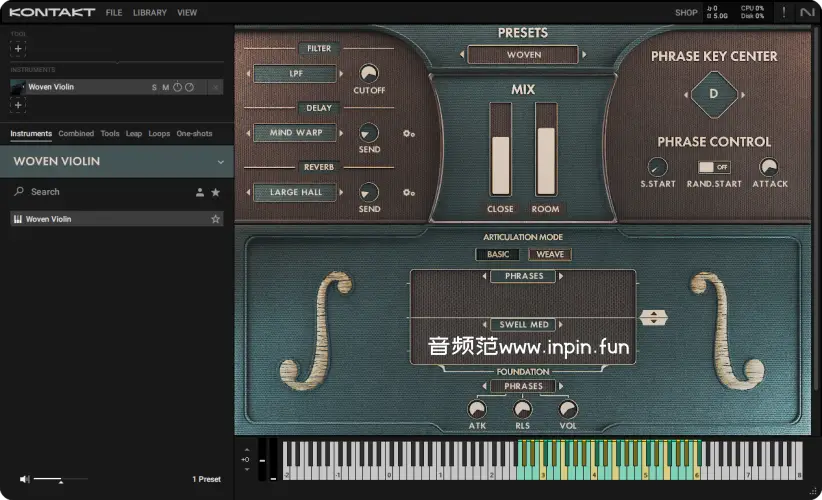This screenshot has width=822, height=500.
Task: Favorite the Woven Violin preset star
Action: coord(215,219)
